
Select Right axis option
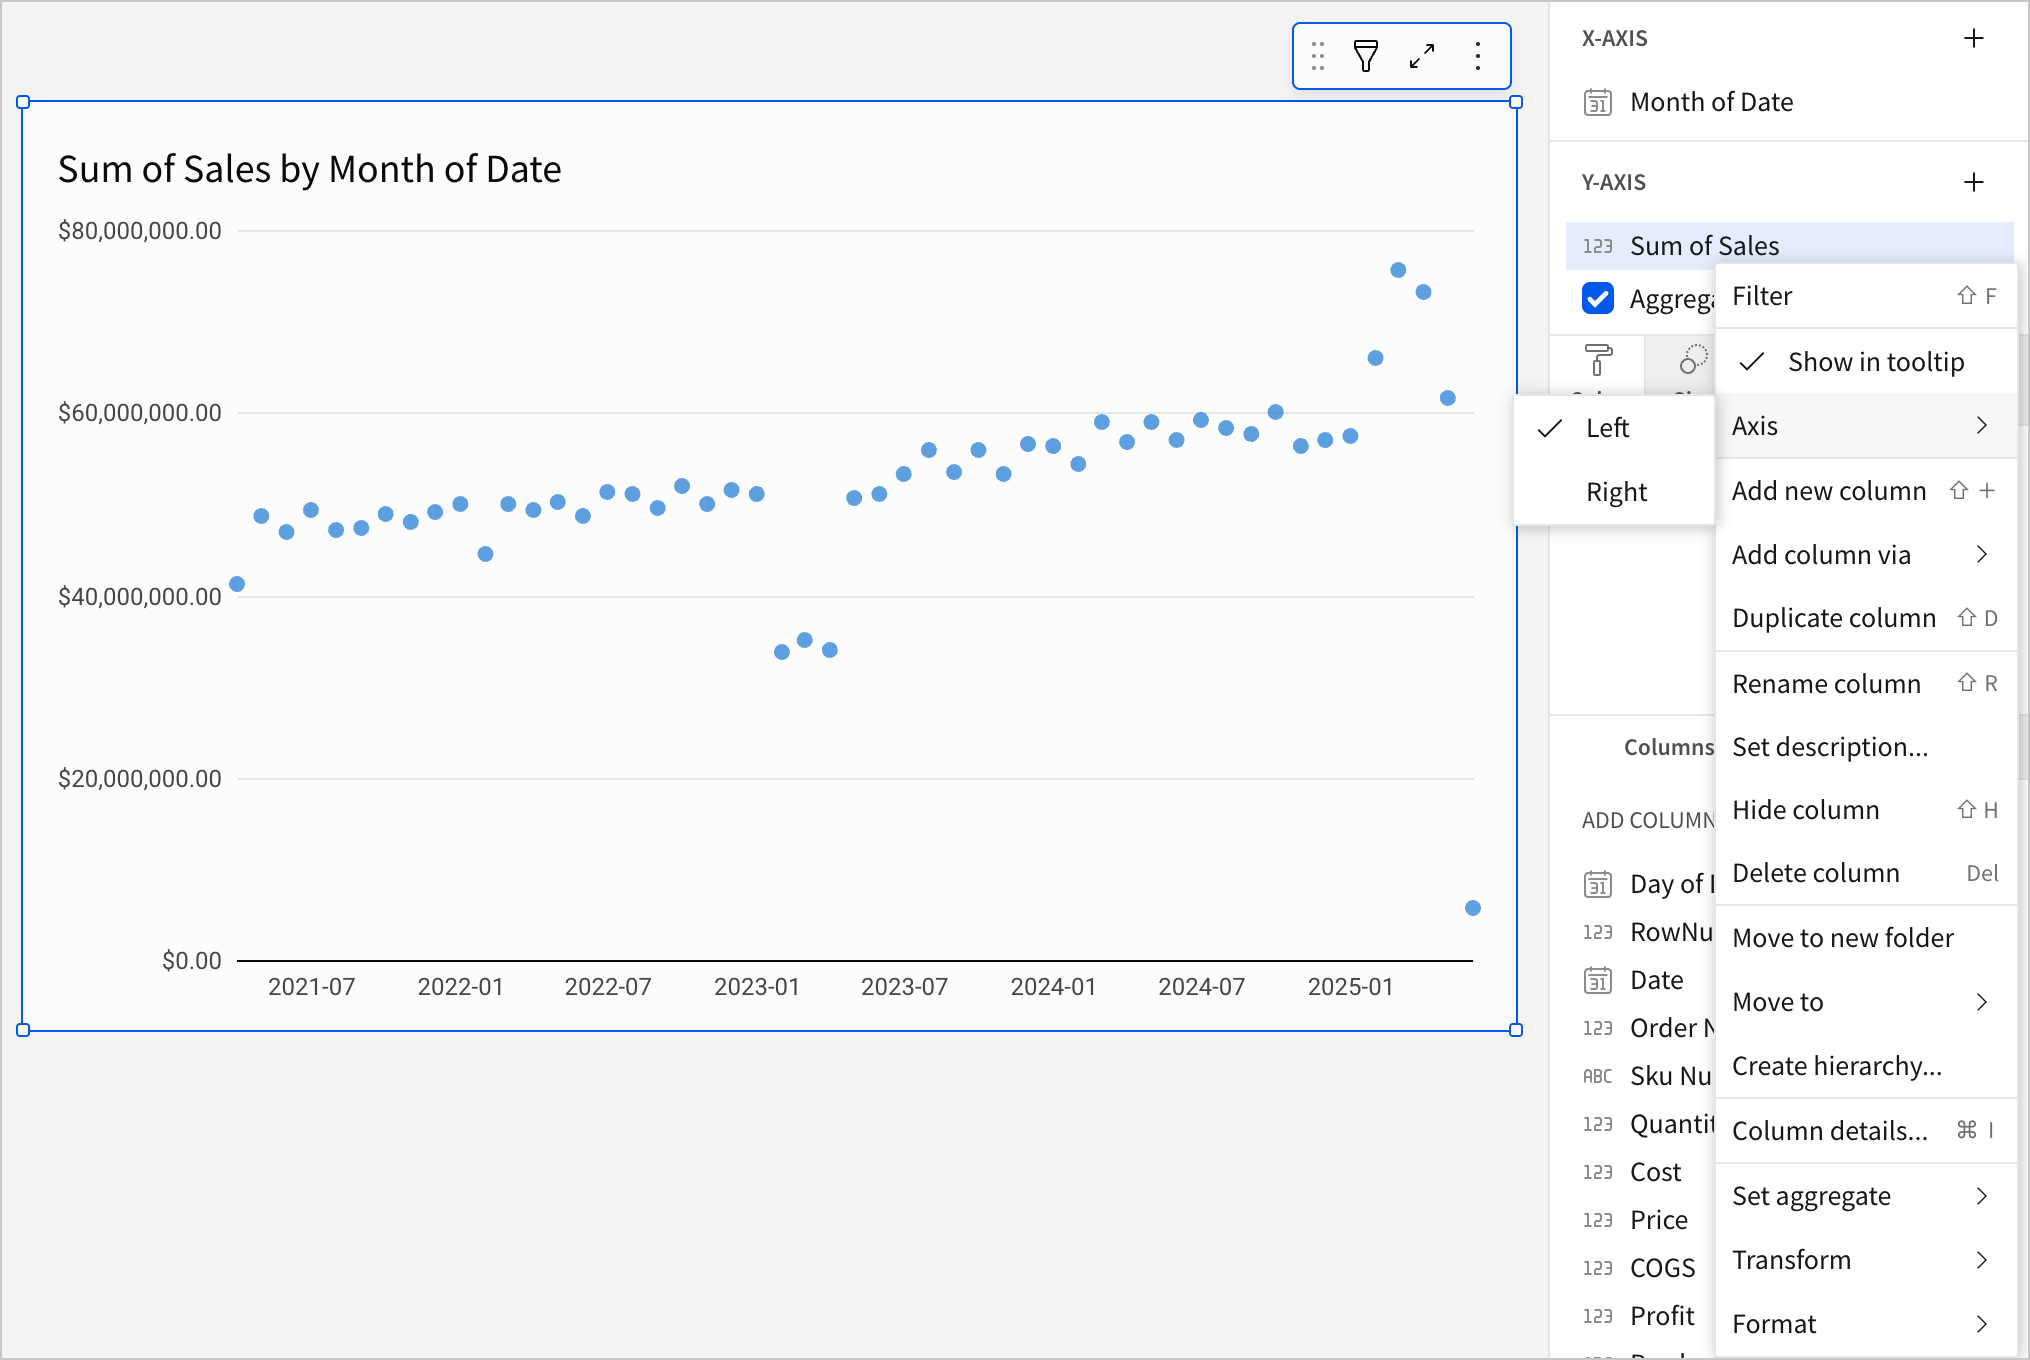click(1614, 492)
